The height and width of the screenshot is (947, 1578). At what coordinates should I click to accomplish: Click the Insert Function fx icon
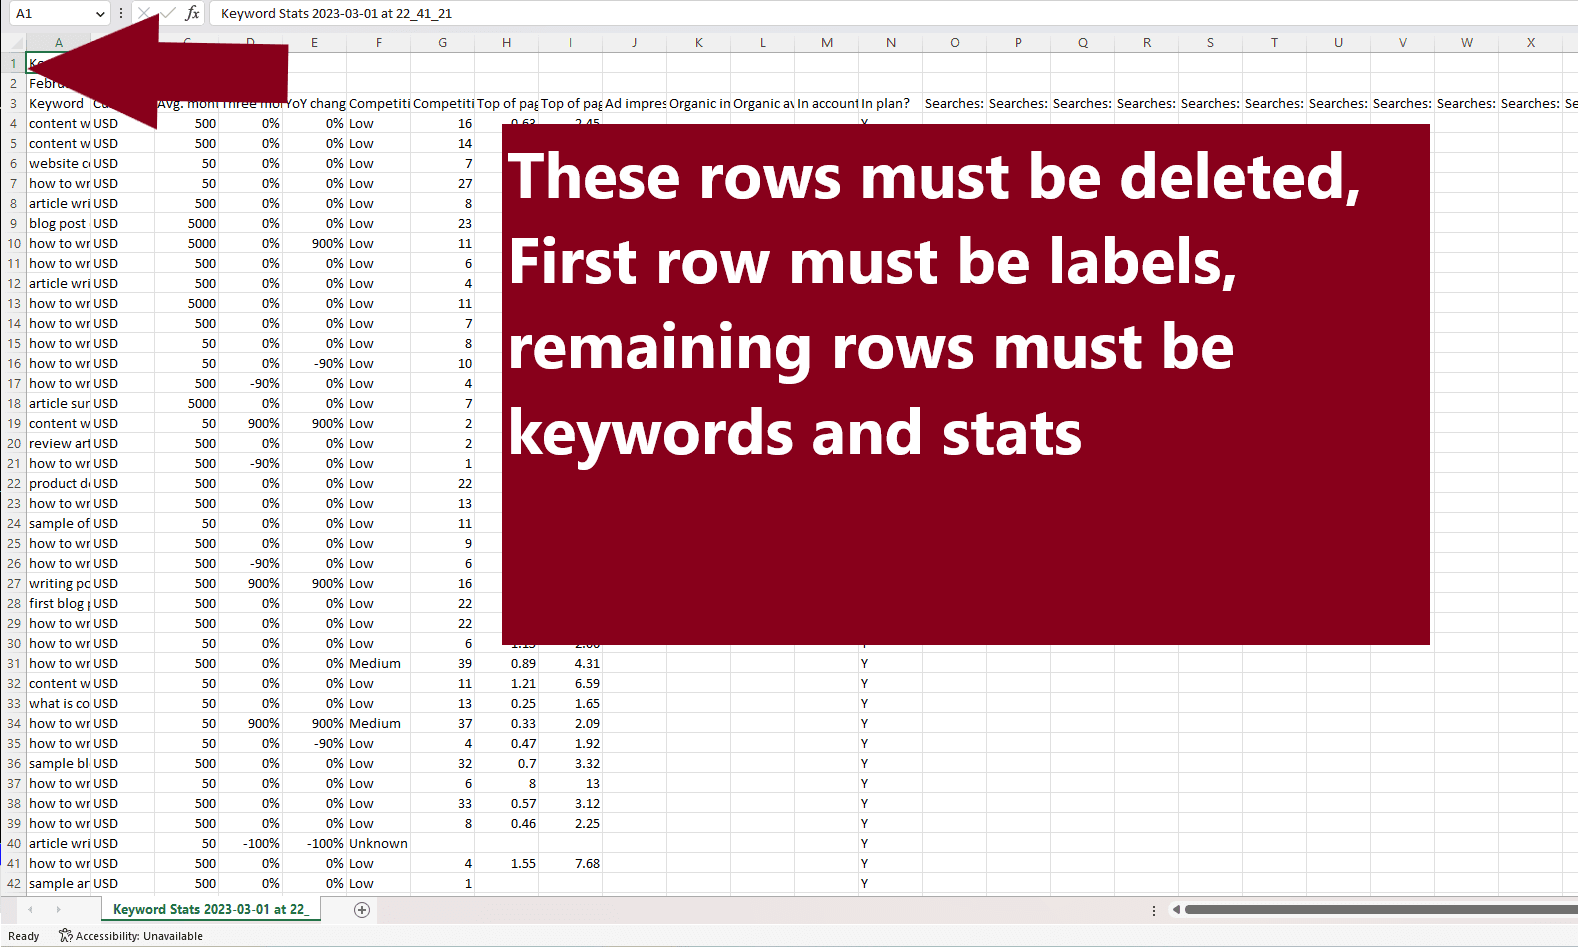192,13
